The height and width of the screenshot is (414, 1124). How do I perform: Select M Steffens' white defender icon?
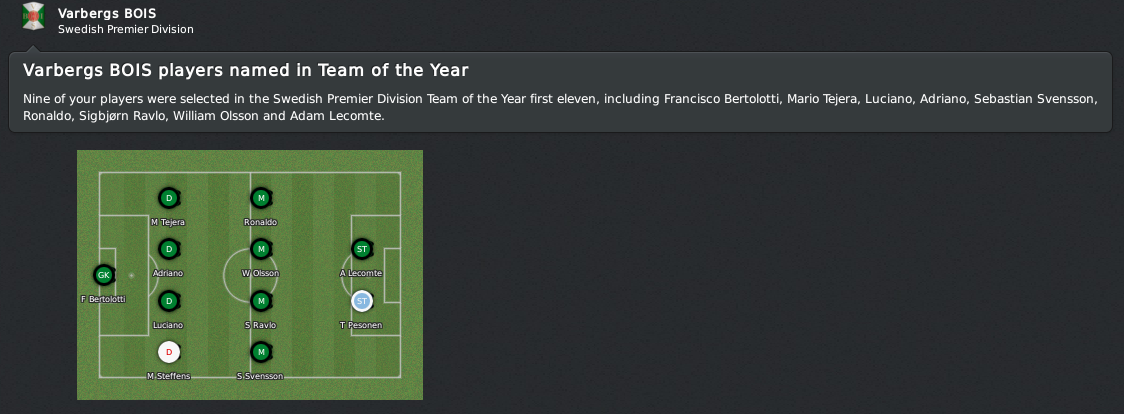(169, 352)
